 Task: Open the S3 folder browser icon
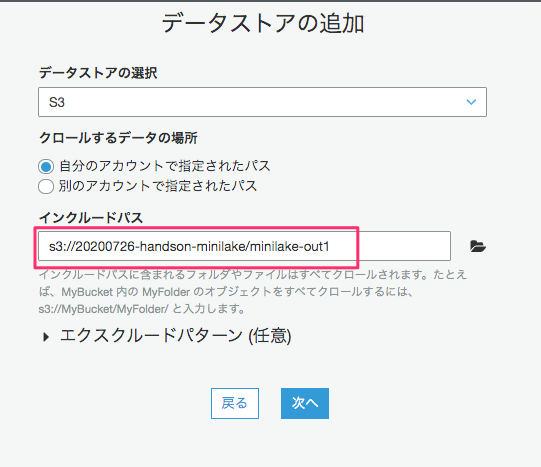click(x=478, y=246)
